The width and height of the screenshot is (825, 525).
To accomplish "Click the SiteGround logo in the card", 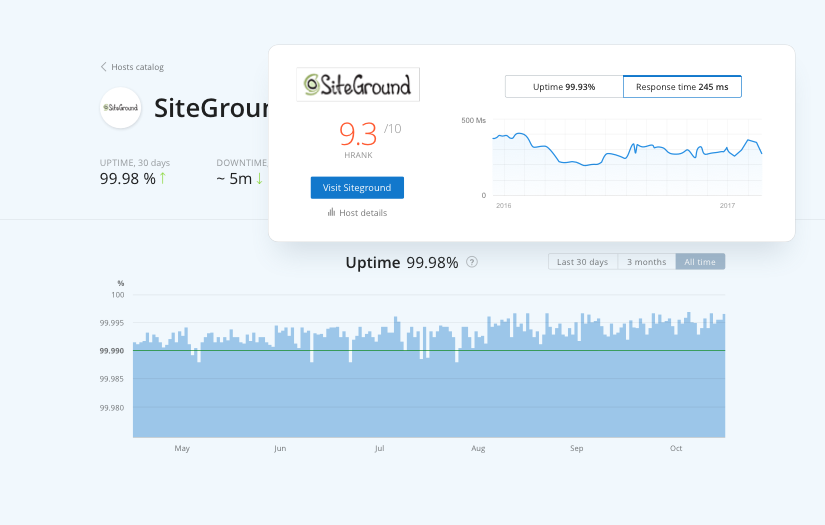I will [358, 84].
